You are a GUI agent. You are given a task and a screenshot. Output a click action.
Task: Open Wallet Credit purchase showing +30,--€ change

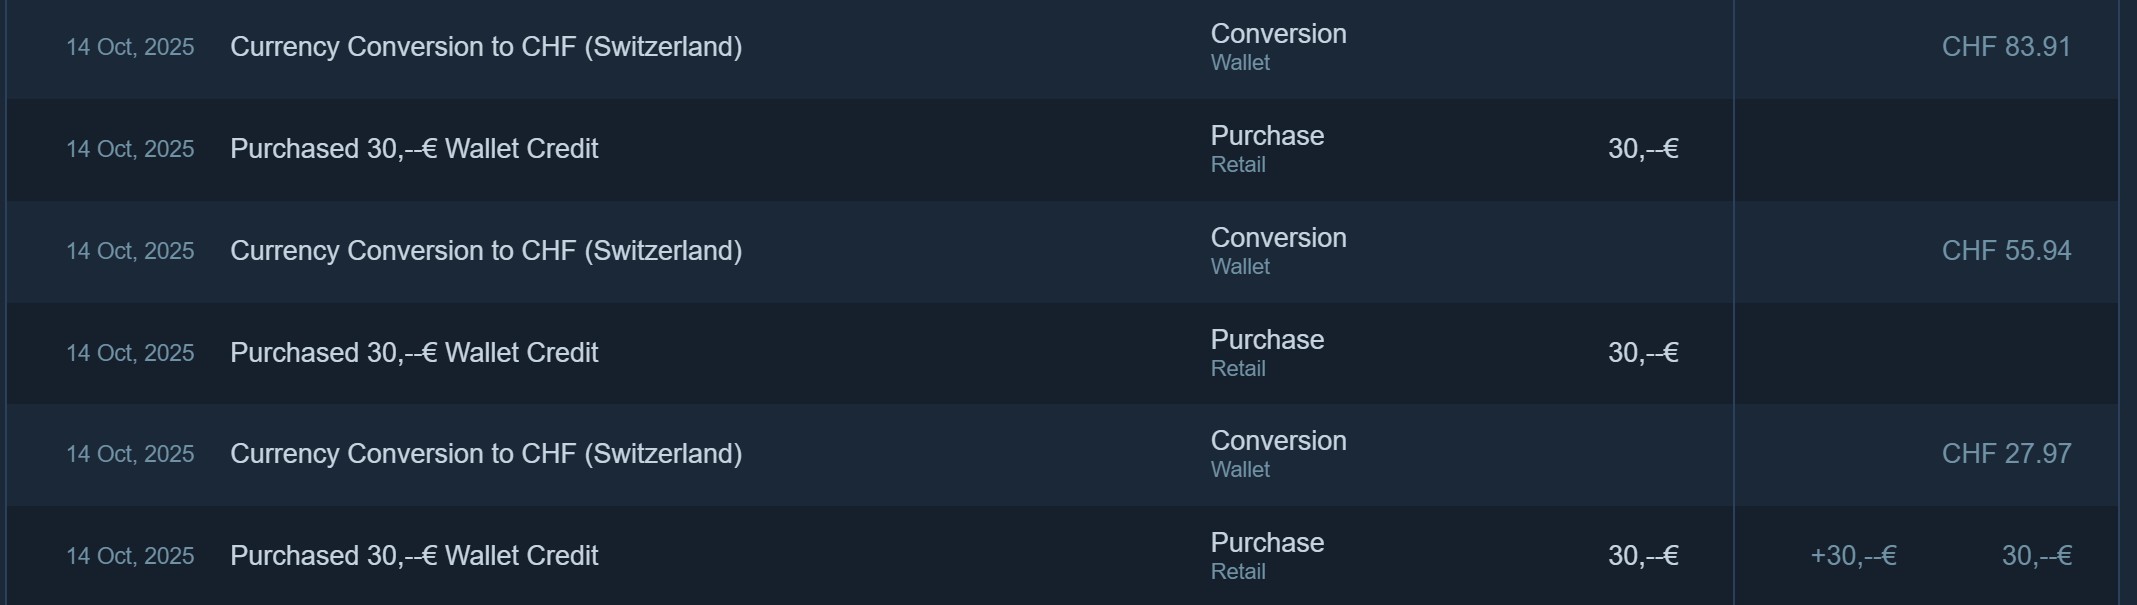(414, 556)
